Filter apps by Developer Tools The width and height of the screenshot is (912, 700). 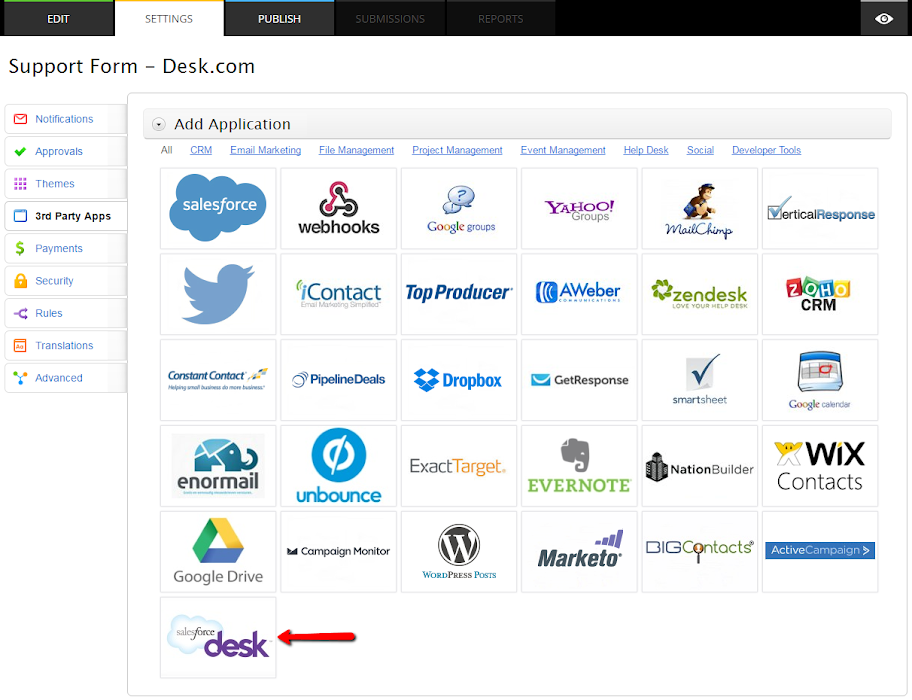[767, 150]
